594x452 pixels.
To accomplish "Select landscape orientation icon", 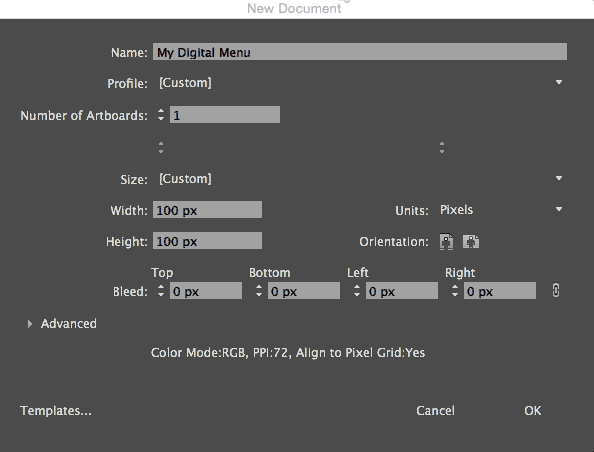I will coord(471,242).
